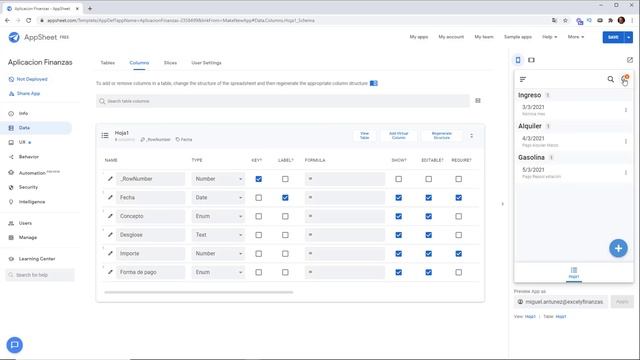The height and width of the screenshot is (360, 640).
Task: Edit the Concepto column with pencil icon
Action: (x=110, y=216)
